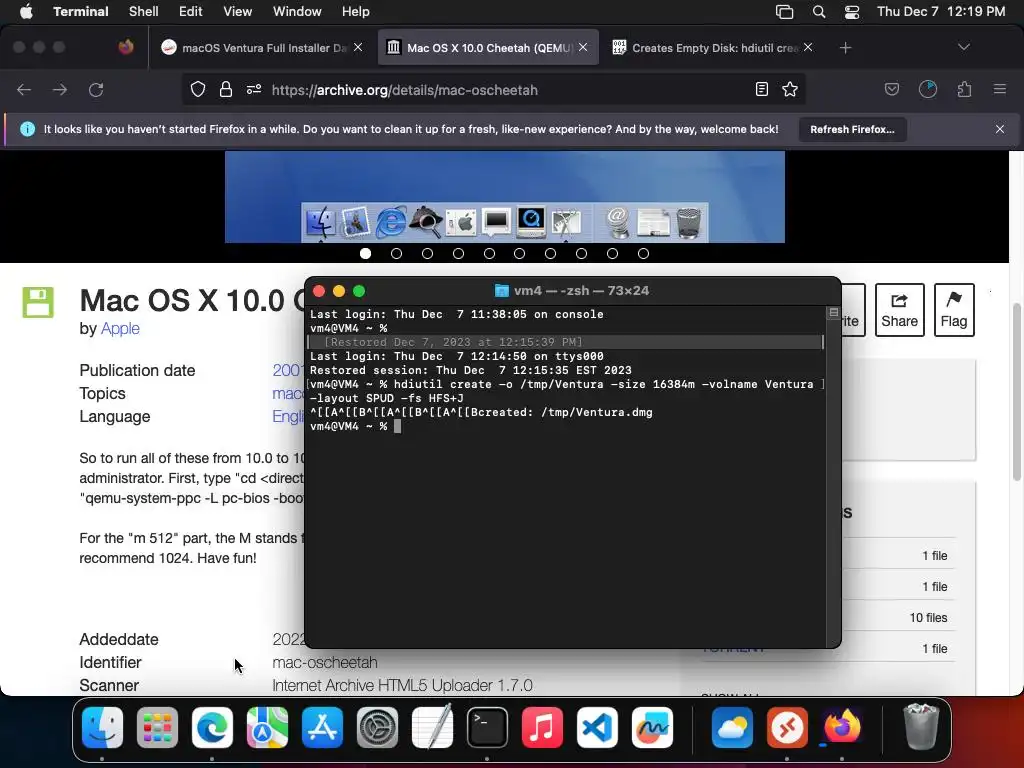Open Spotlight search in menu bar

(818, 11)
